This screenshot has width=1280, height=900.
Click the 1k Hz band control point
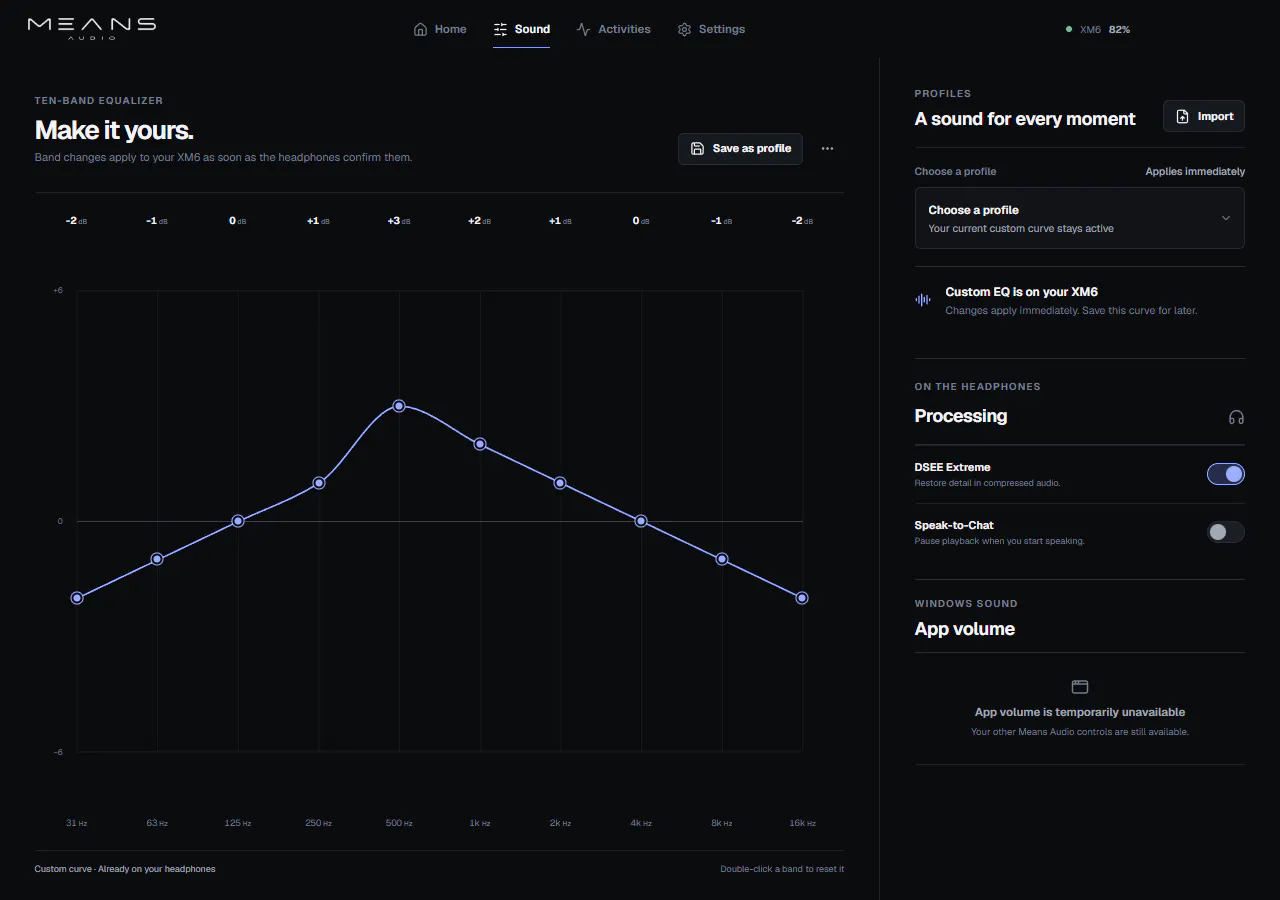pyautogui.click(x=480, y=444)
